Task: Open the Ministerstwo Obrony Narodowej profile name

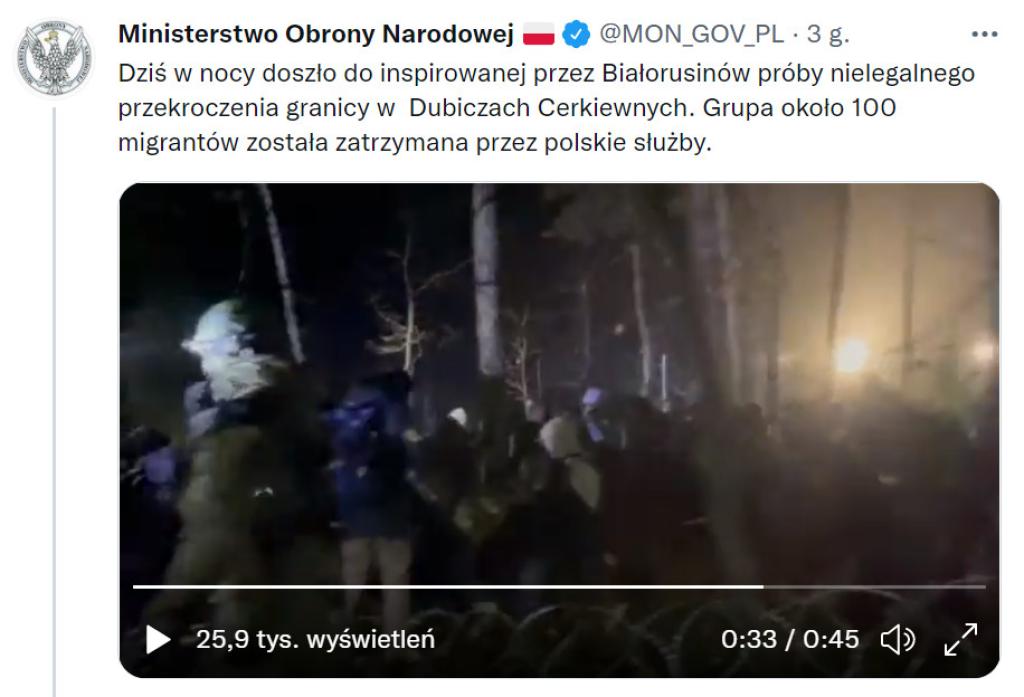Action: coord(316,34)
